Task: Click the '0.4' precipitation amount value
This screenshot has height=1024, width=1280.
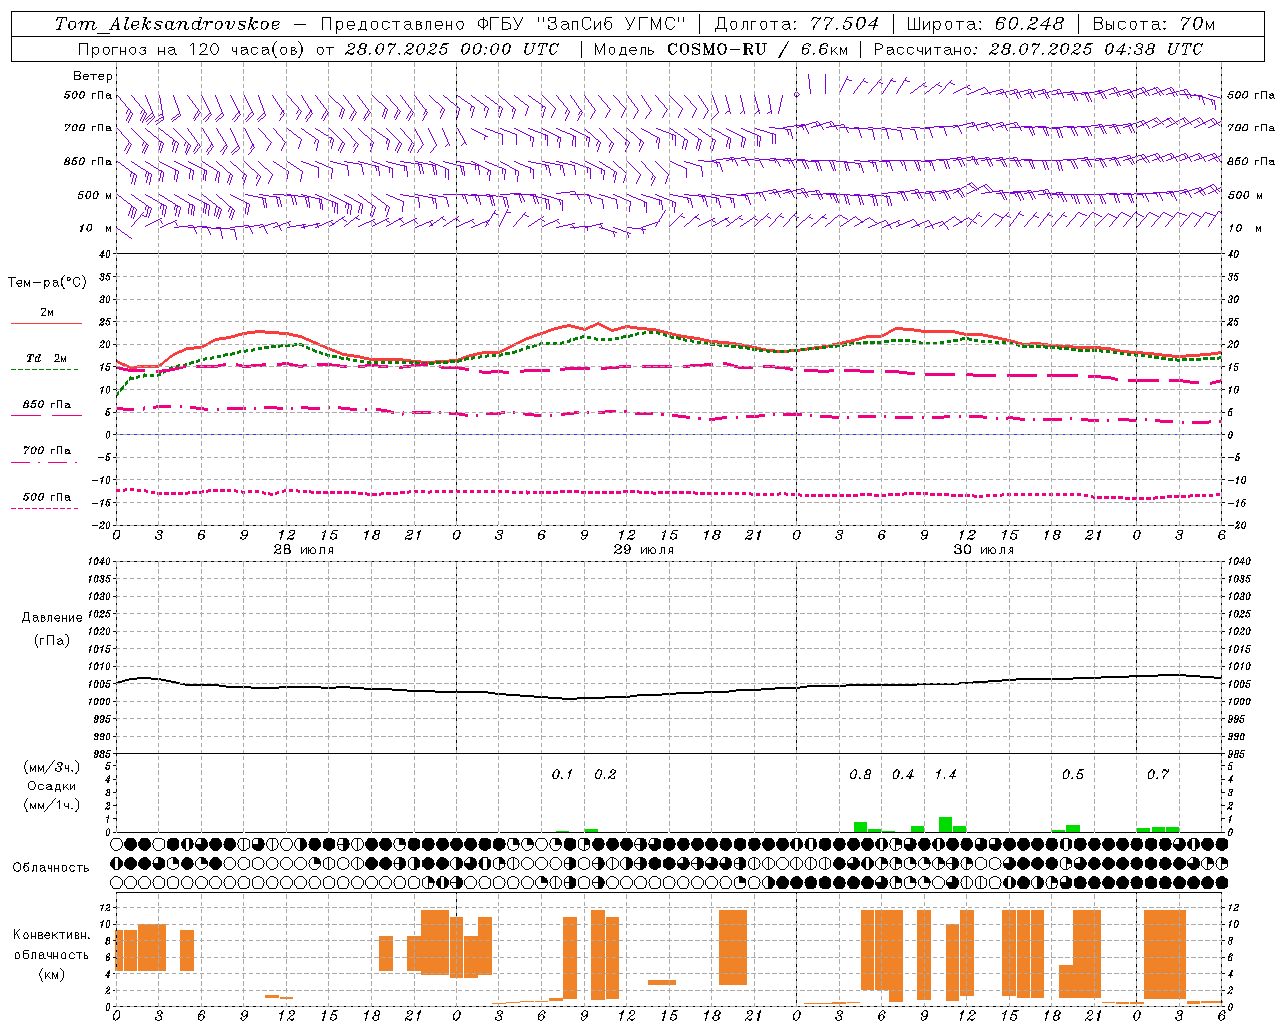Action: (903, 775)
